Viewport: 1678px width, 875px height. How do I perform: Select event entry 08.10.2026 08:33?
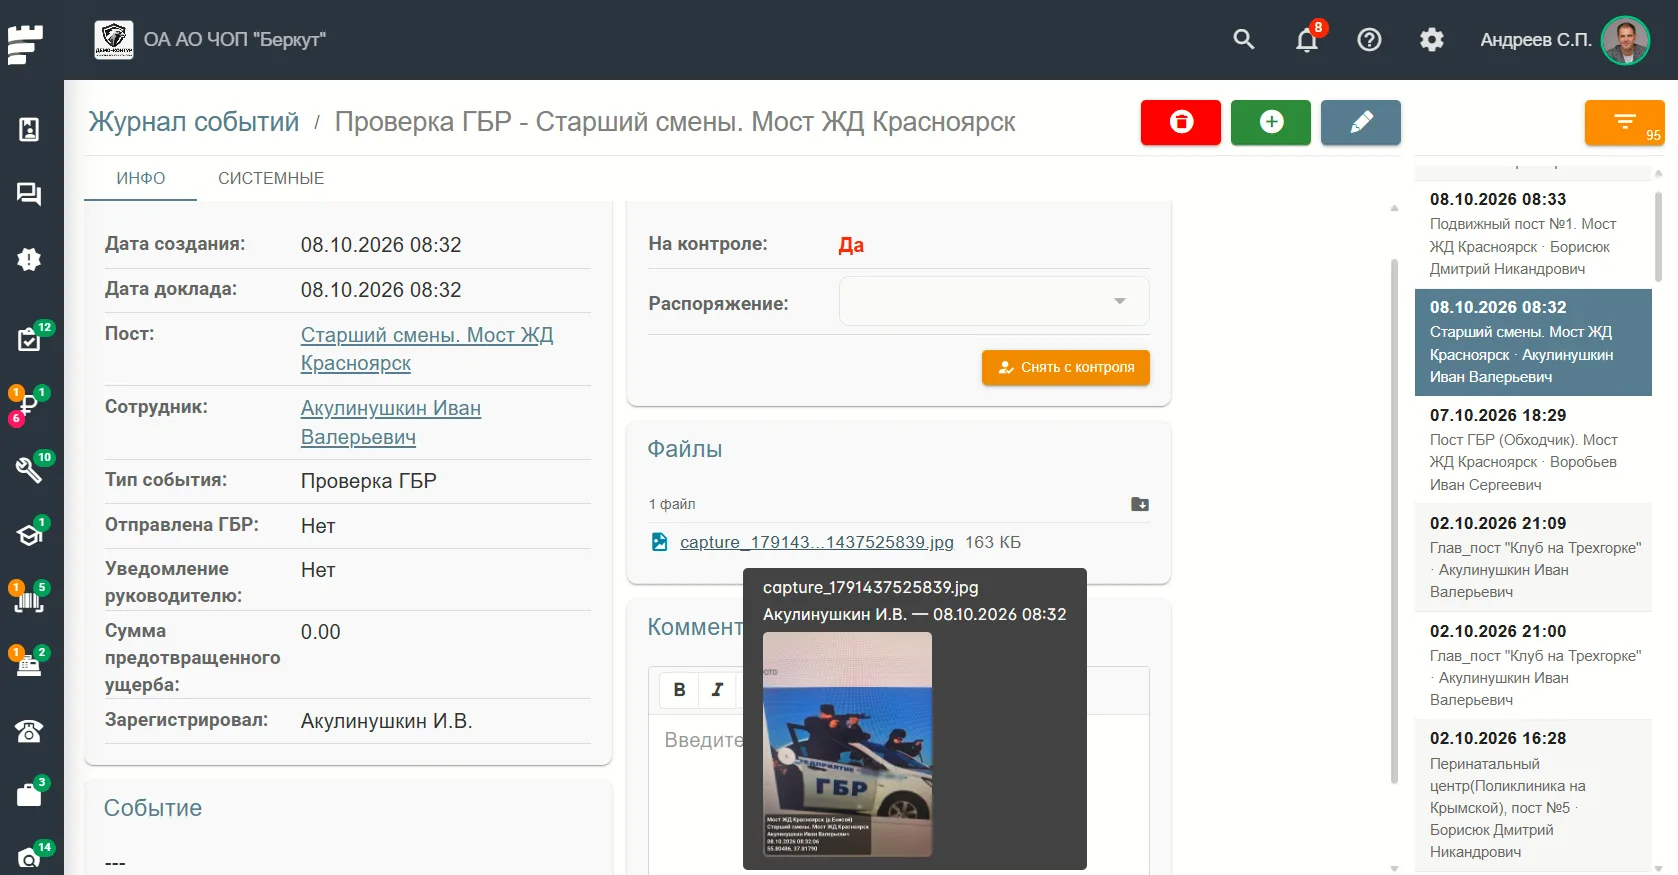pos(1533,234)
